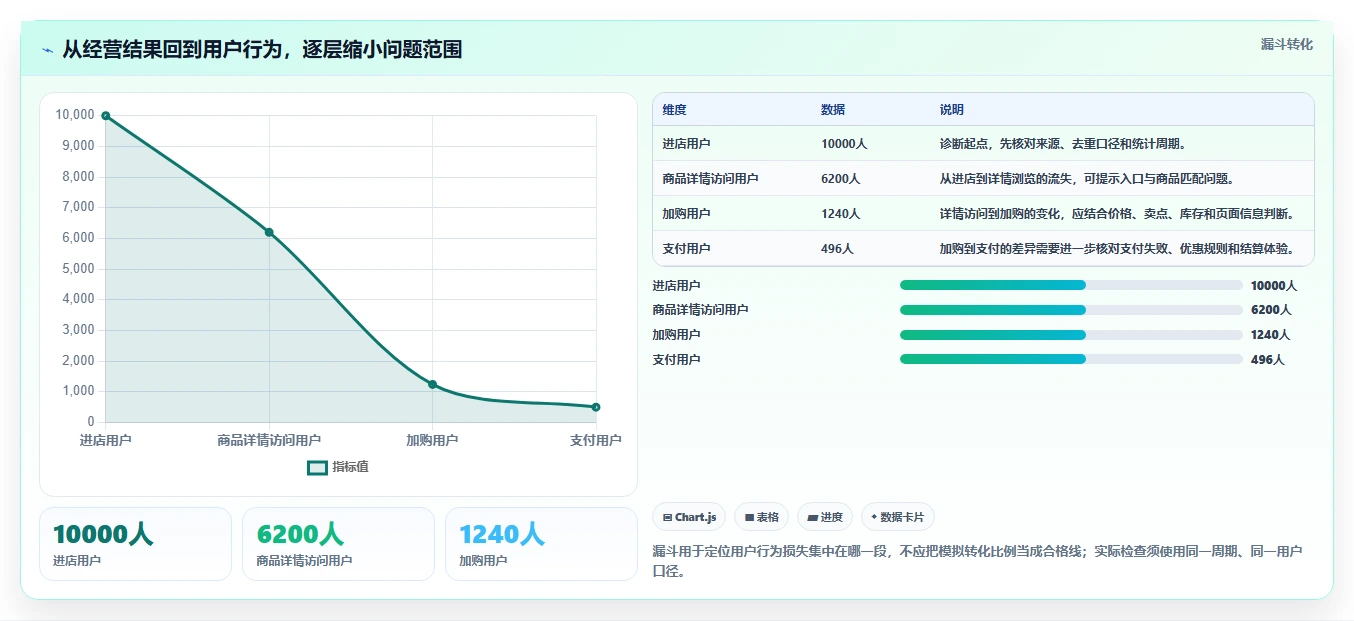Click the 说明 column header
Viewport: 1354px width, 621px height.
tap(952, 110)
